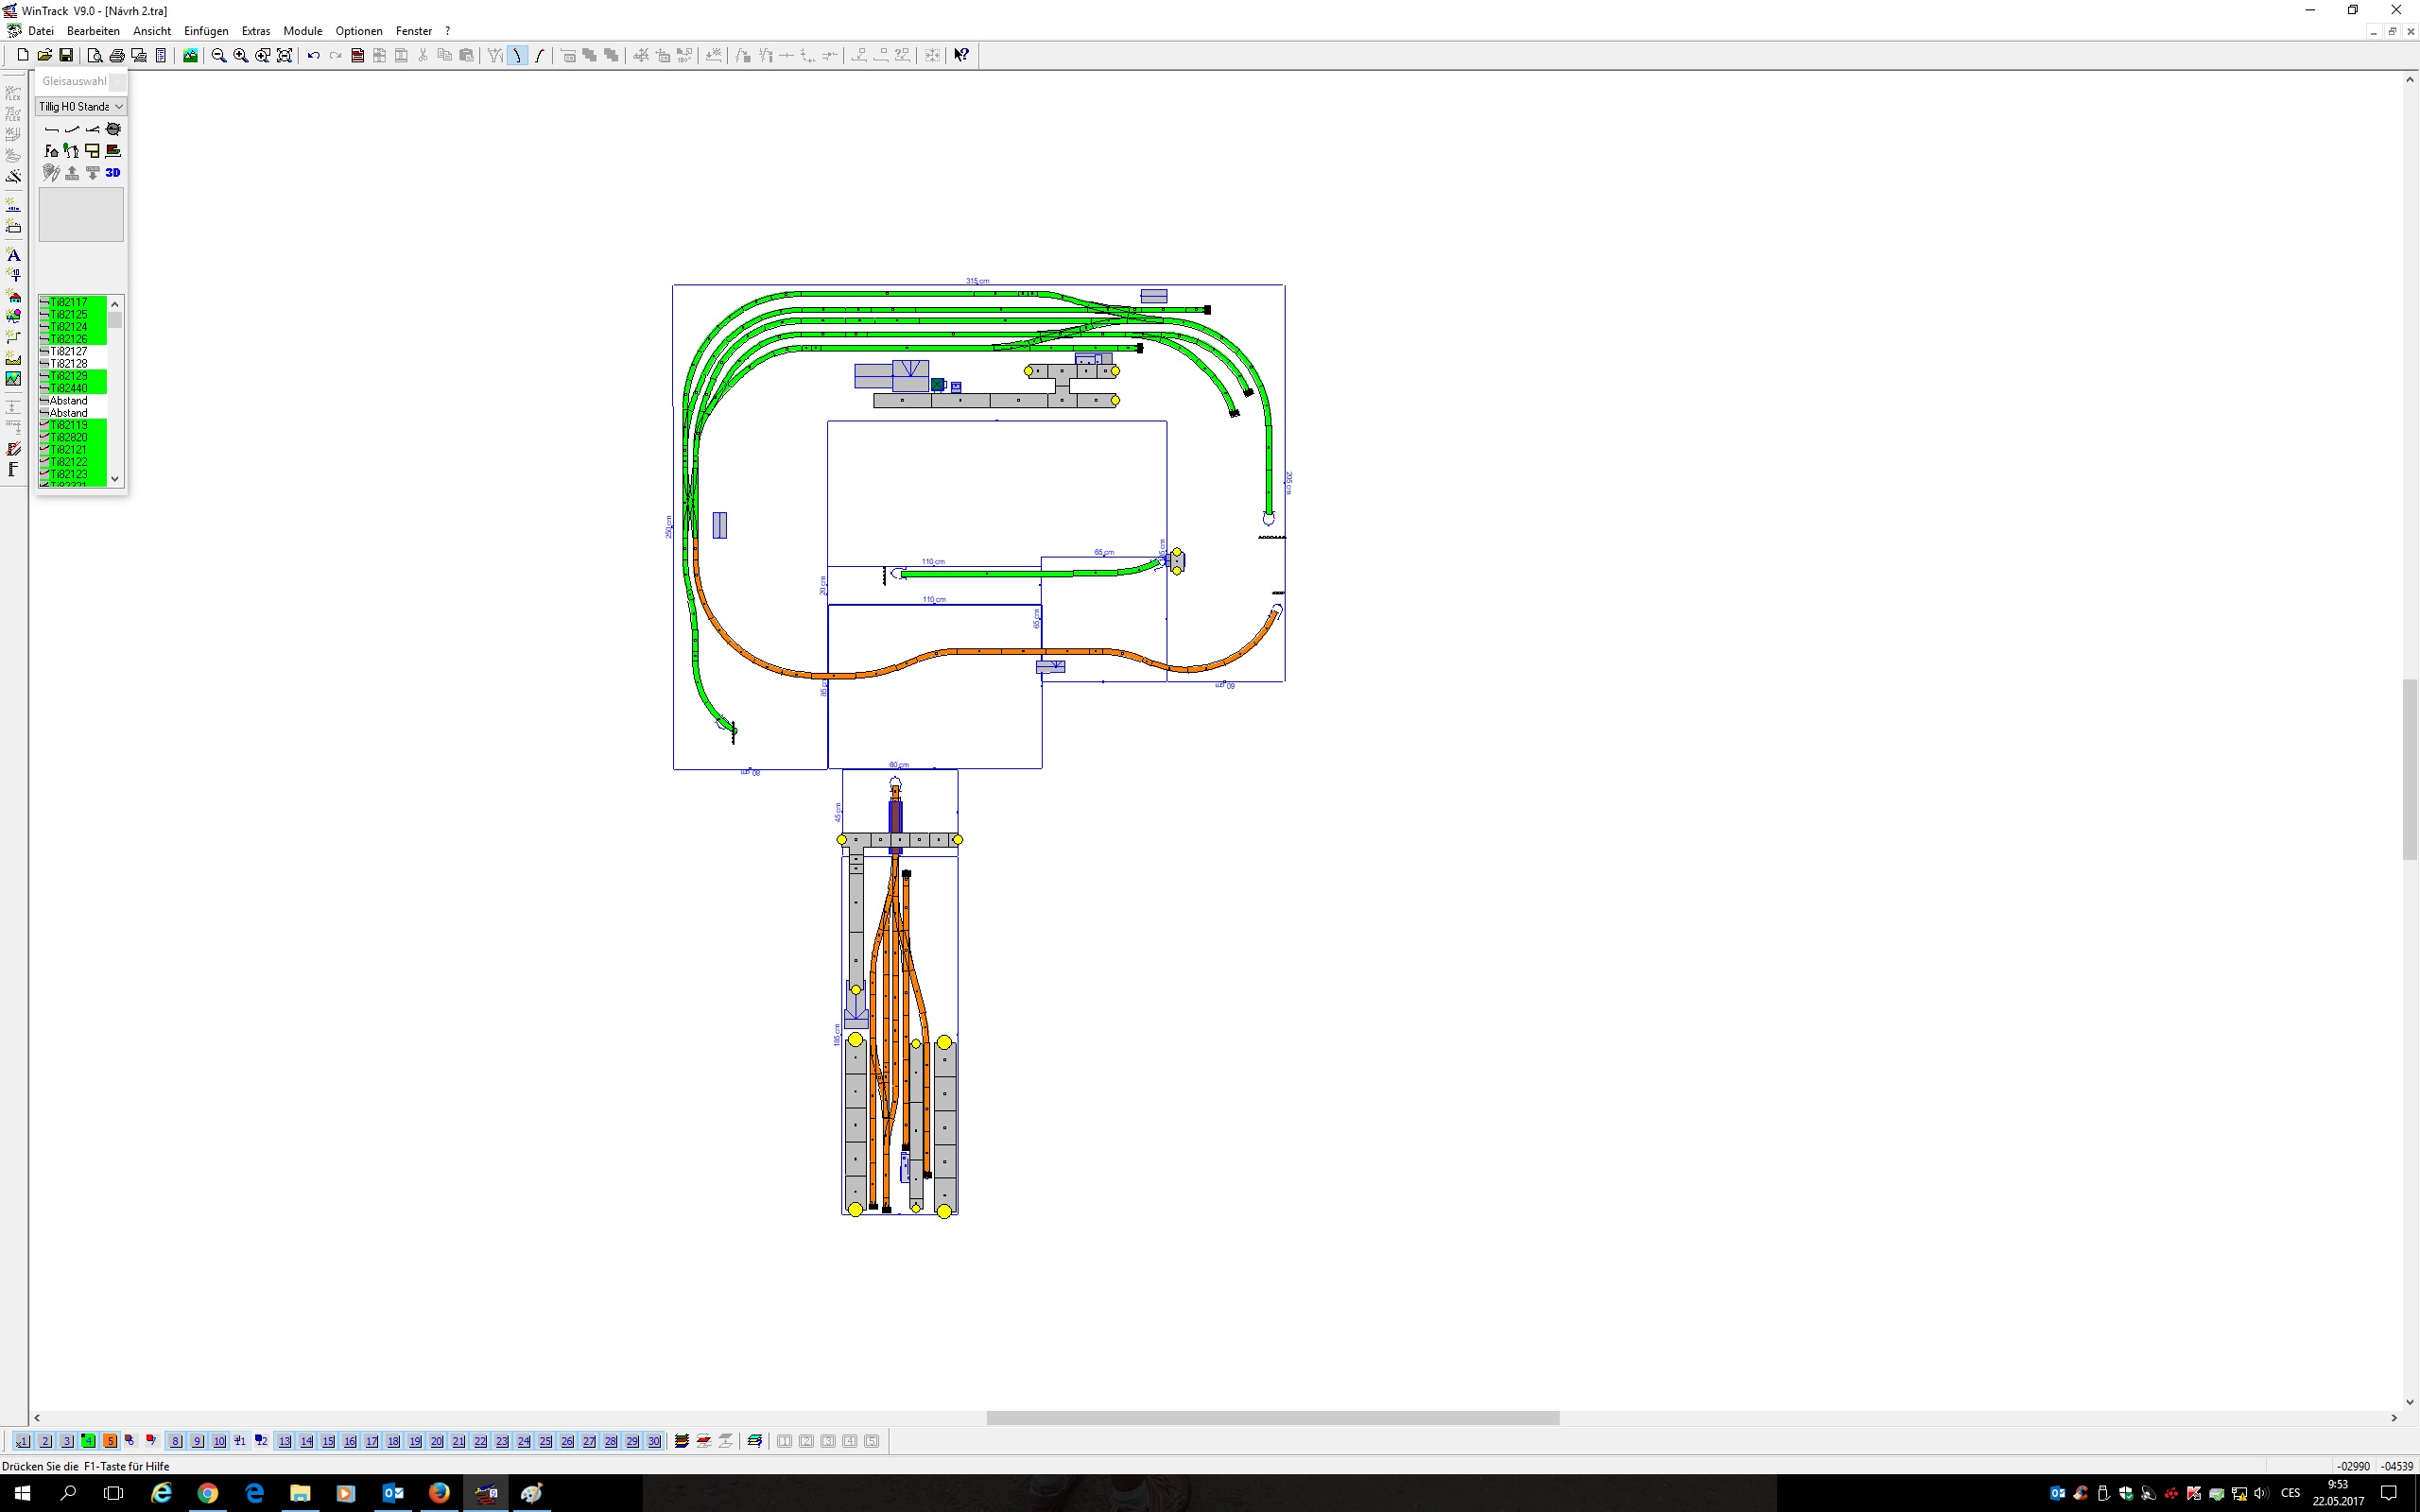
Task: Click the undo arrow icon
Action: 313,55
